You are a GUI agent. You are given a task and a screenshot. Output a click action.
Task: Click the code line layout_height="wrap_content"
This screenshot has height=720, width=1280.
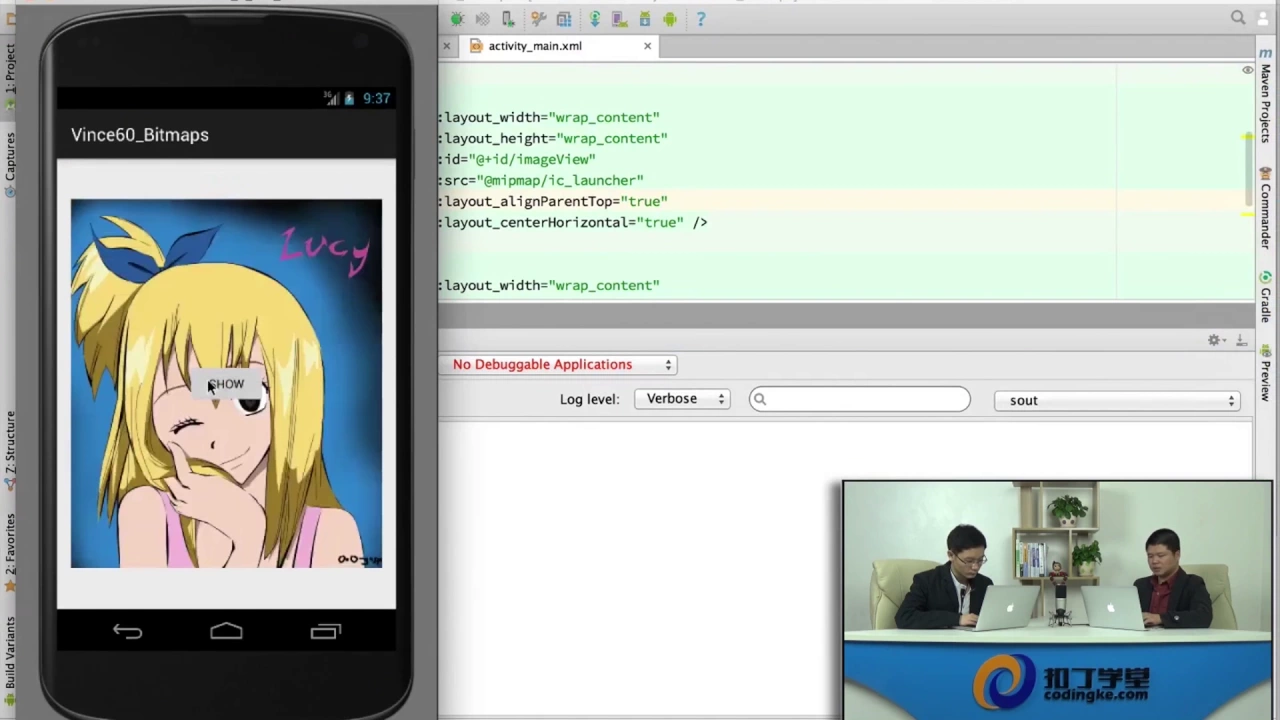click(553, 138)
